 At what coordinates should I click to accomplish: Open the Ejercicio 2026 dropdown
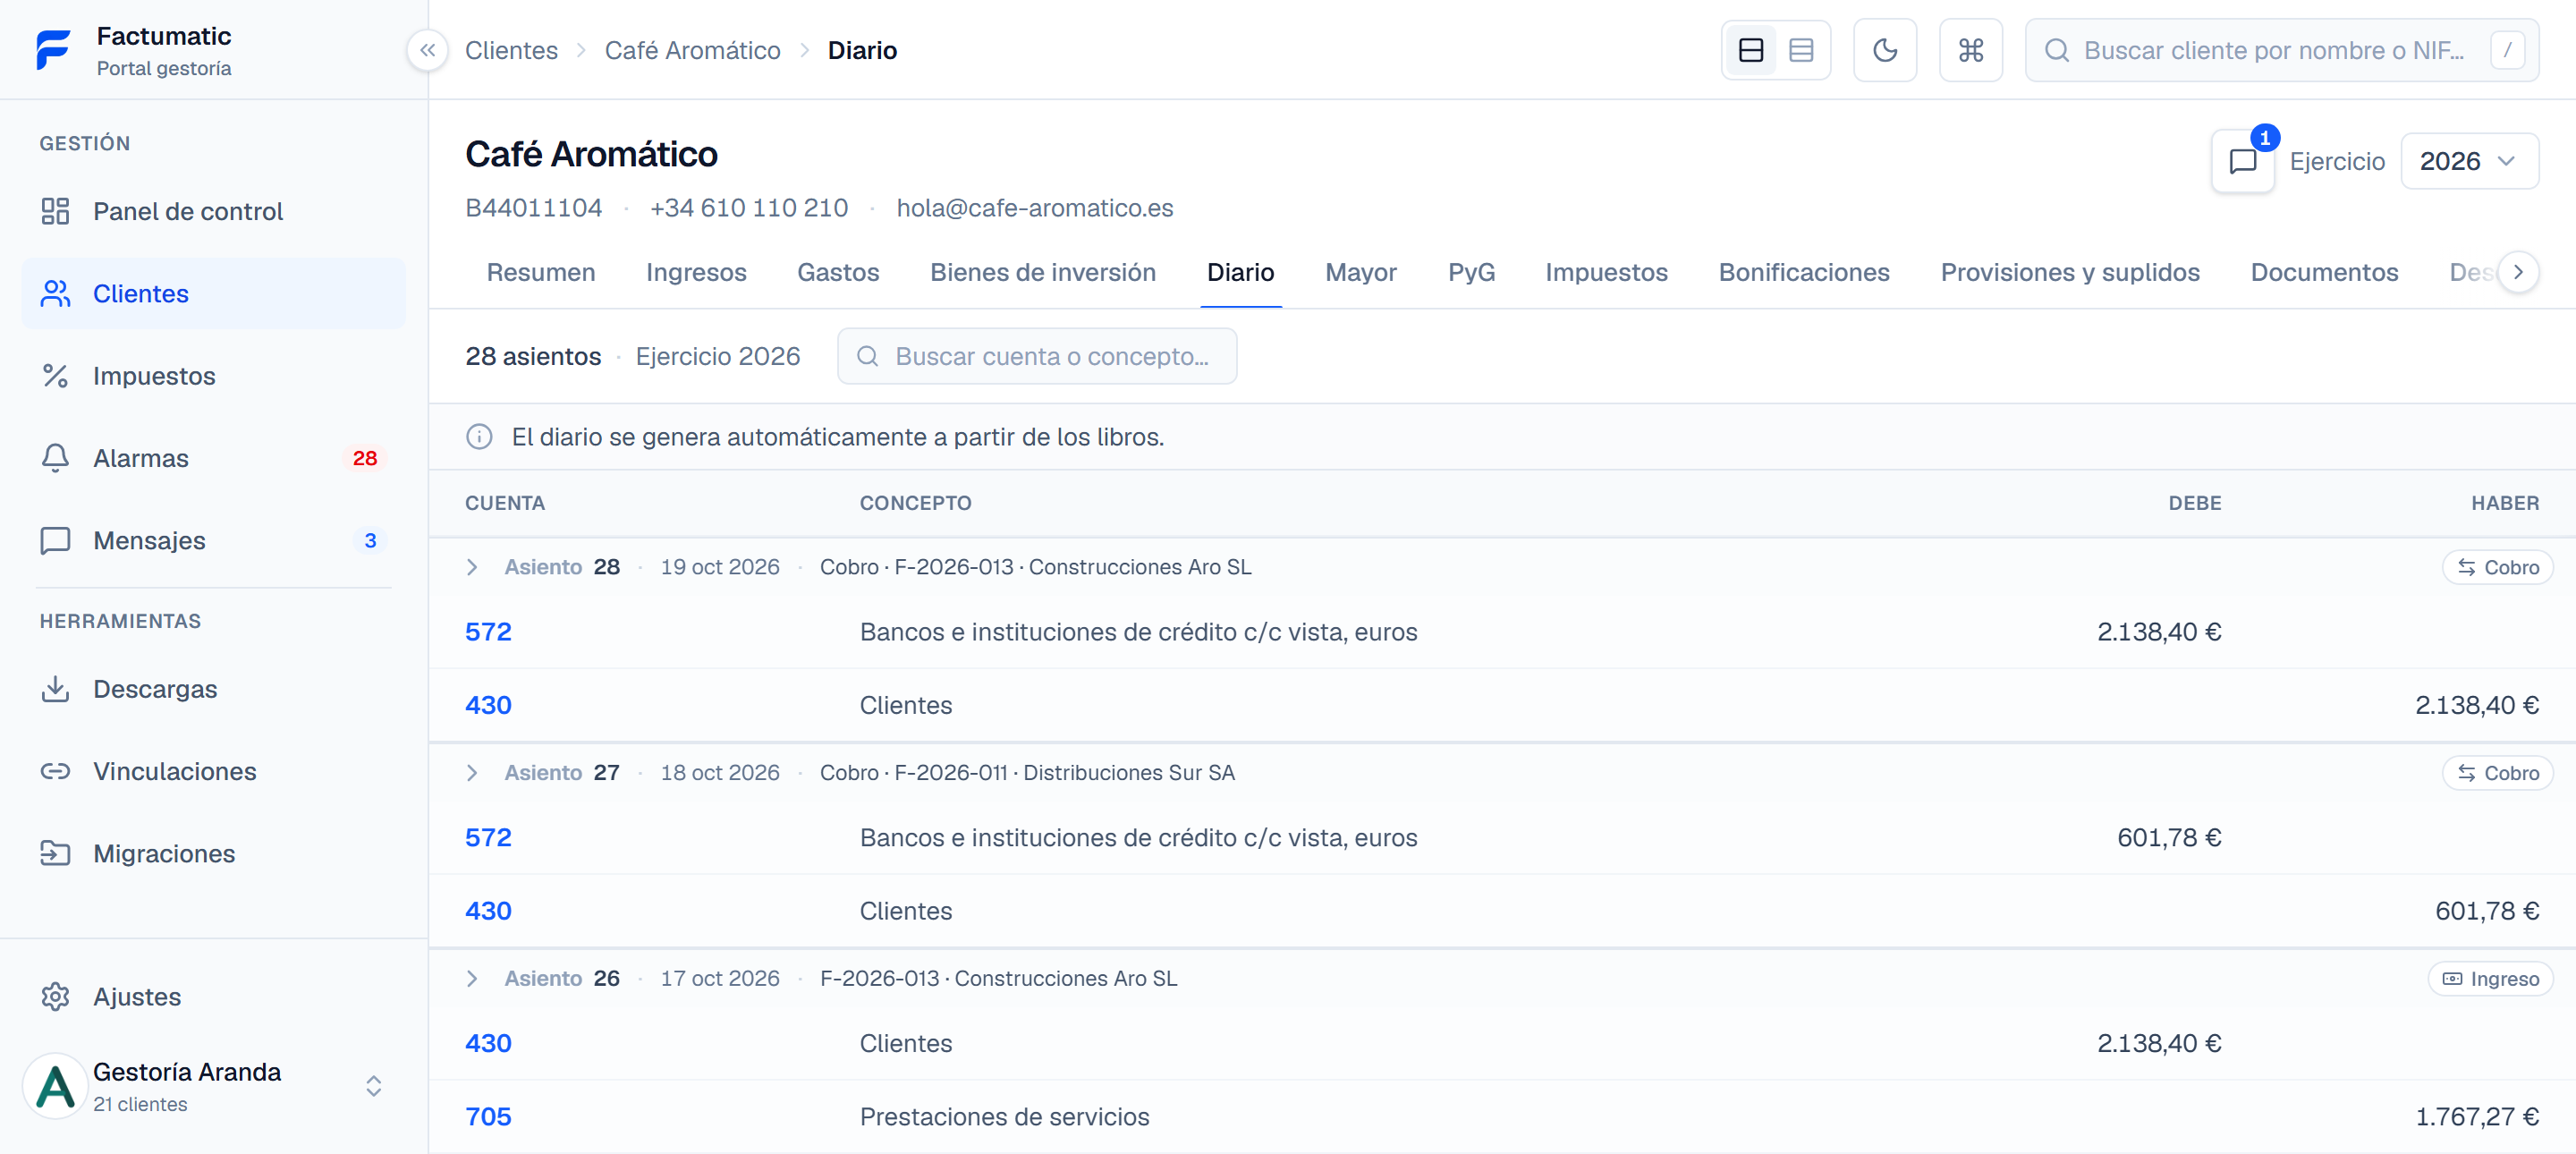2468,161
